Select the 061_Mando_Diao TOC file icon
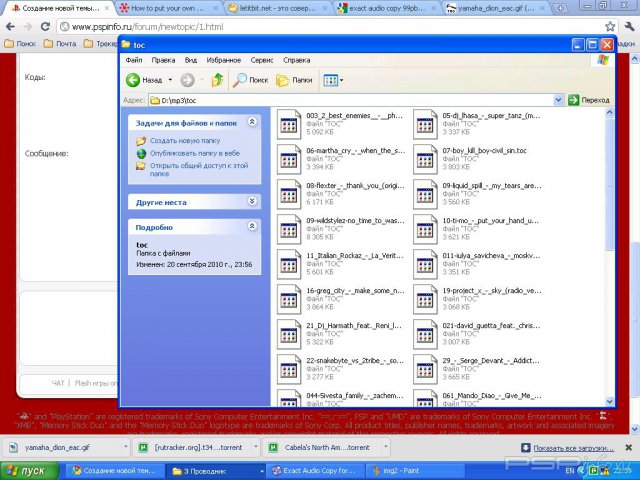640x480 pixels. coord(426,403)
